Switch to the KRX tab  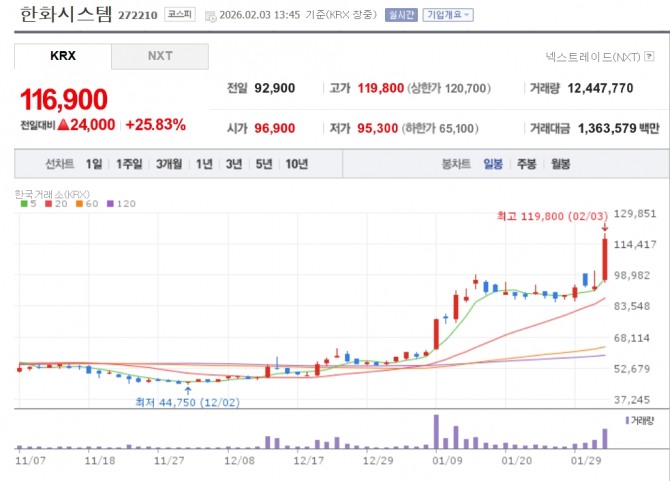pyautogui.click(x=63, y=56)
